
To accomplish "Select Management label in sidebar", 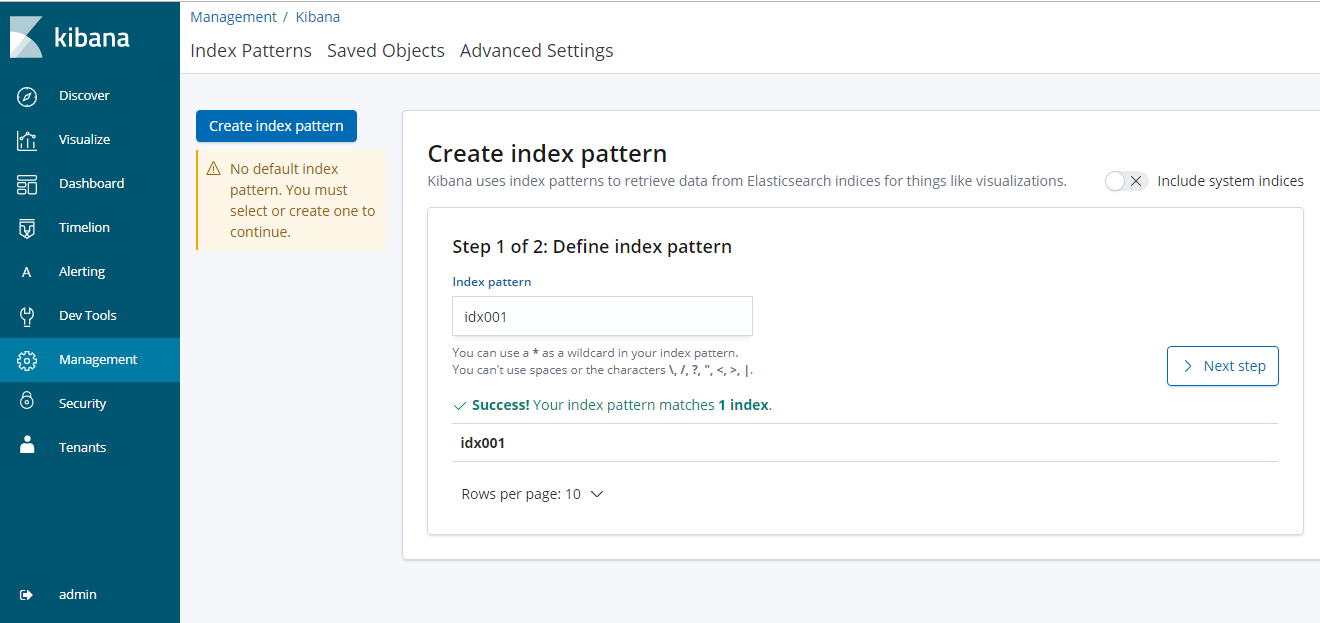I will [98, 360].
